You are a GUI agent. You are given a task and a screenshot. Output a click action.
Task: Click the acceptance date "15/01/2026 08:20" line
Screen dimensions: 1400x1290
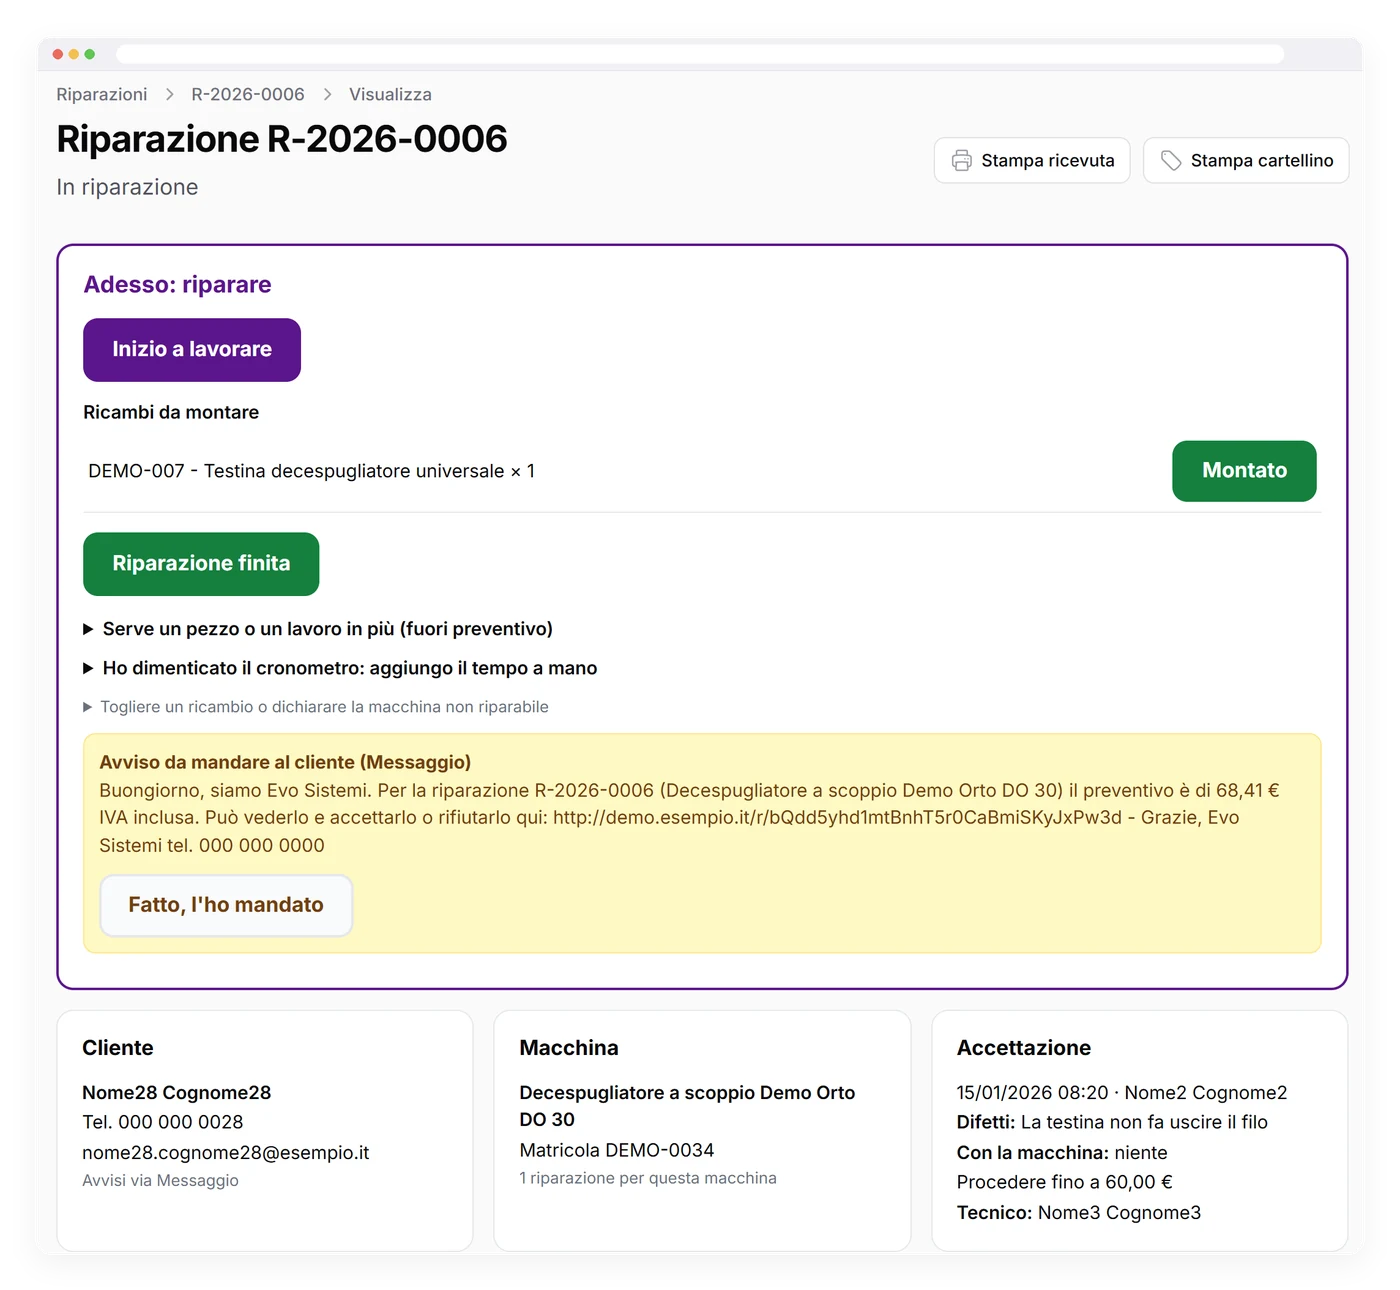click(x=1122, y=1093)
